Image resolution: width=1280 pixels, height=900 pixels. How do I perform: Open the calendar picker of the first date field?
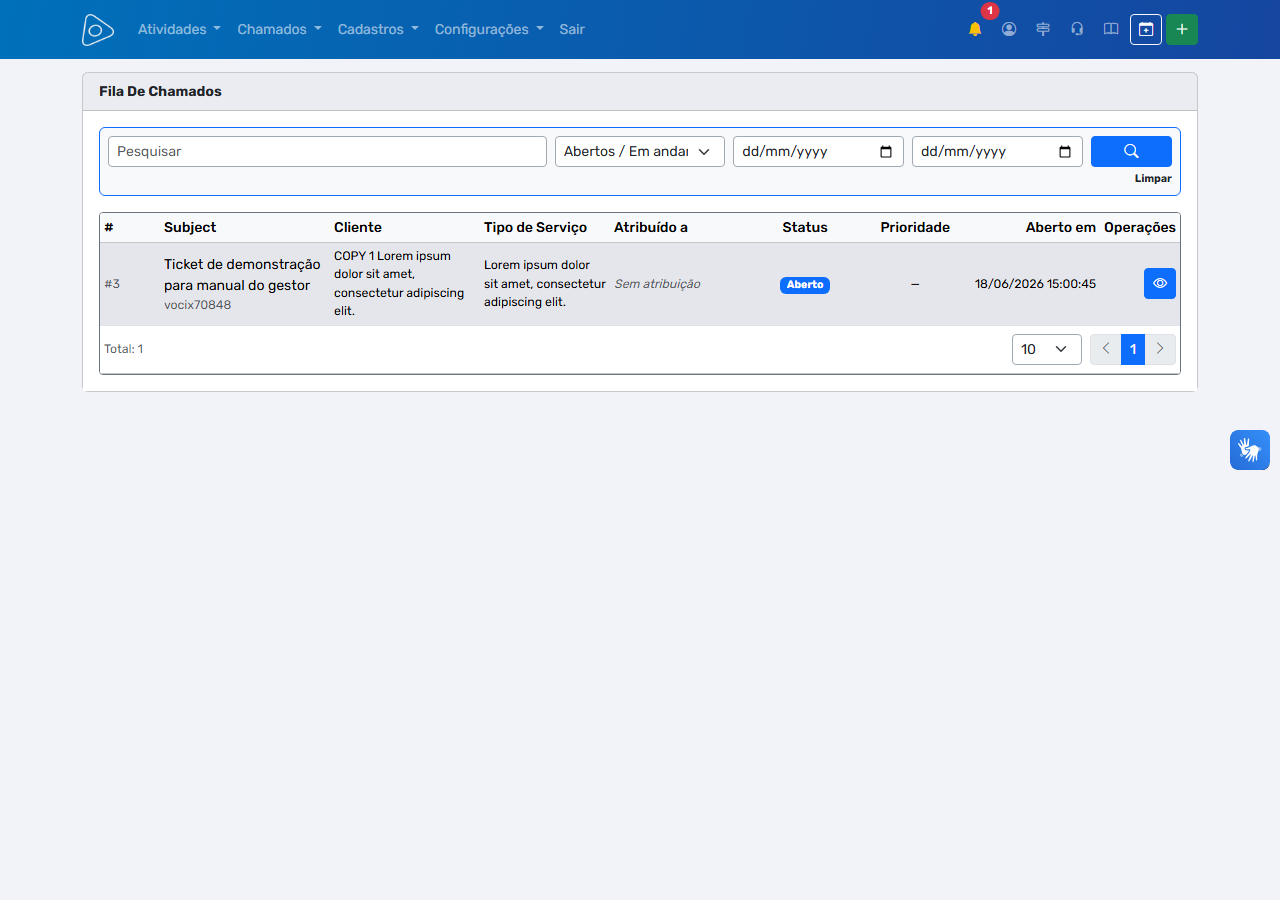point(886,152)
